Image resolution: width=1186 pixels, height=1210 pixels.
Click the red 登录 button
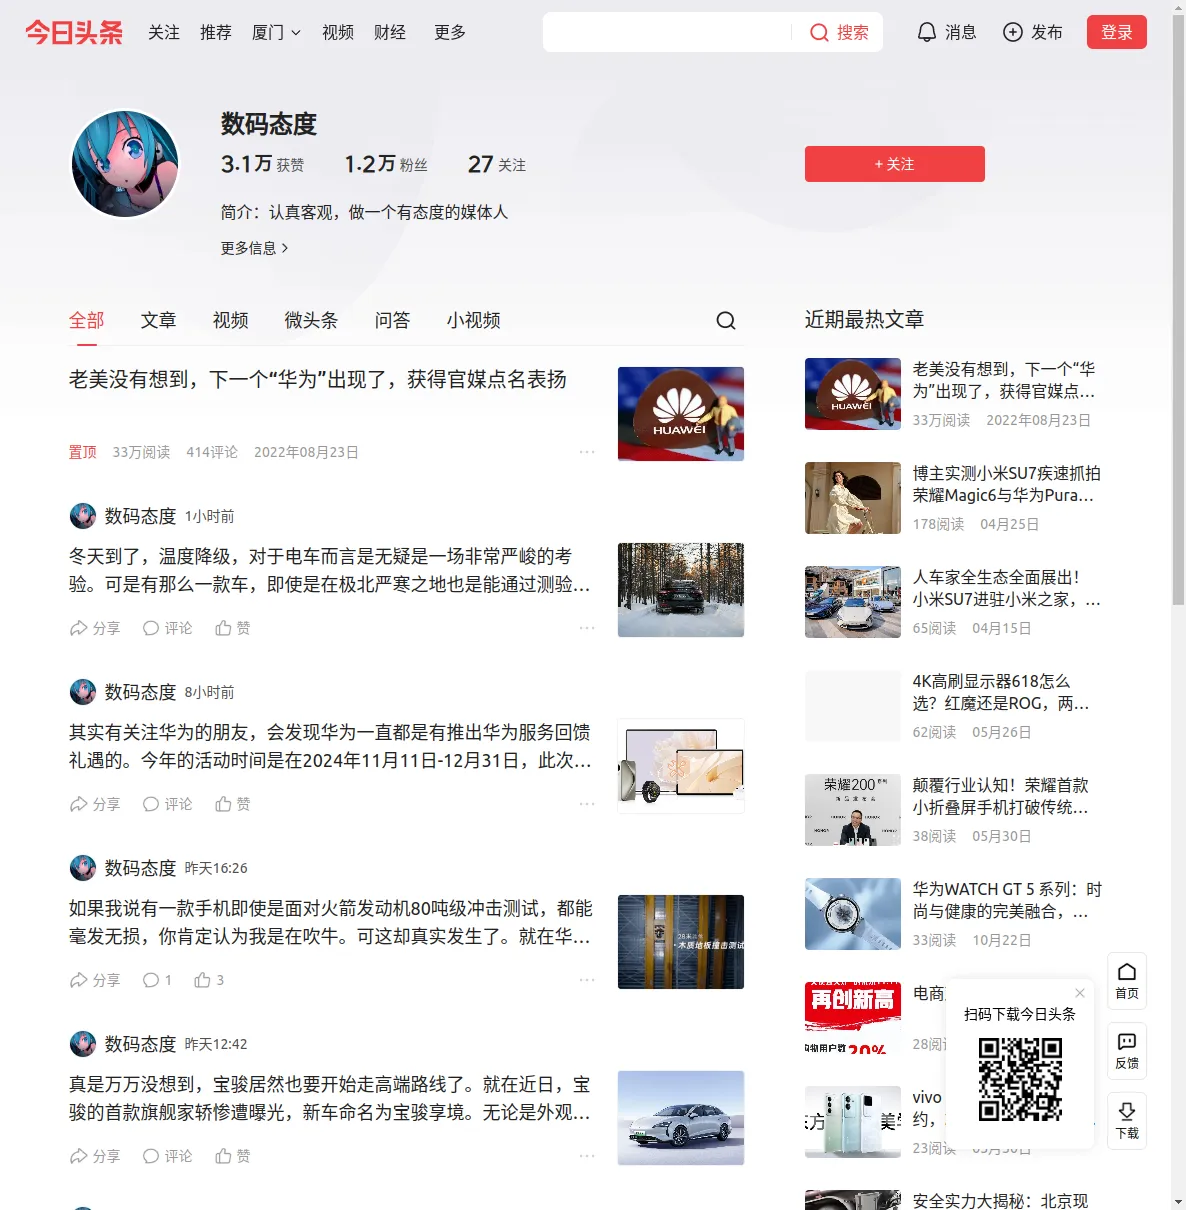point(1117,32)
